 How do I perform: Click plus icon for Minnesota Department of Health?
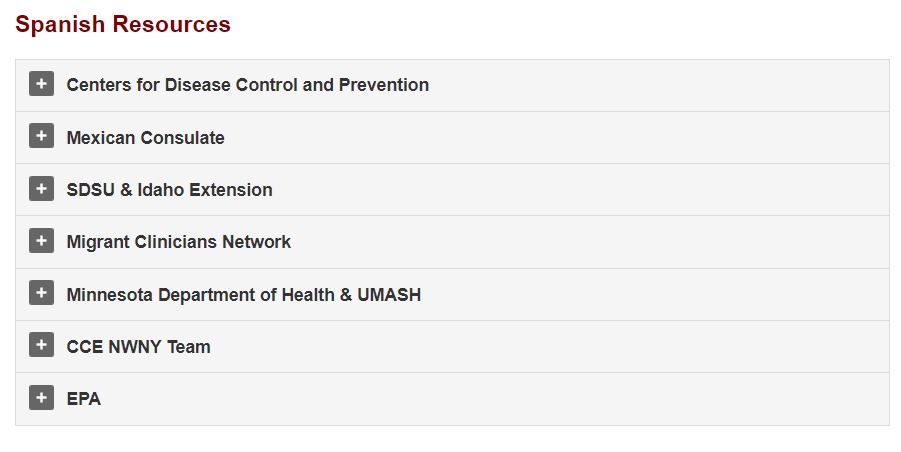[41, 294]
